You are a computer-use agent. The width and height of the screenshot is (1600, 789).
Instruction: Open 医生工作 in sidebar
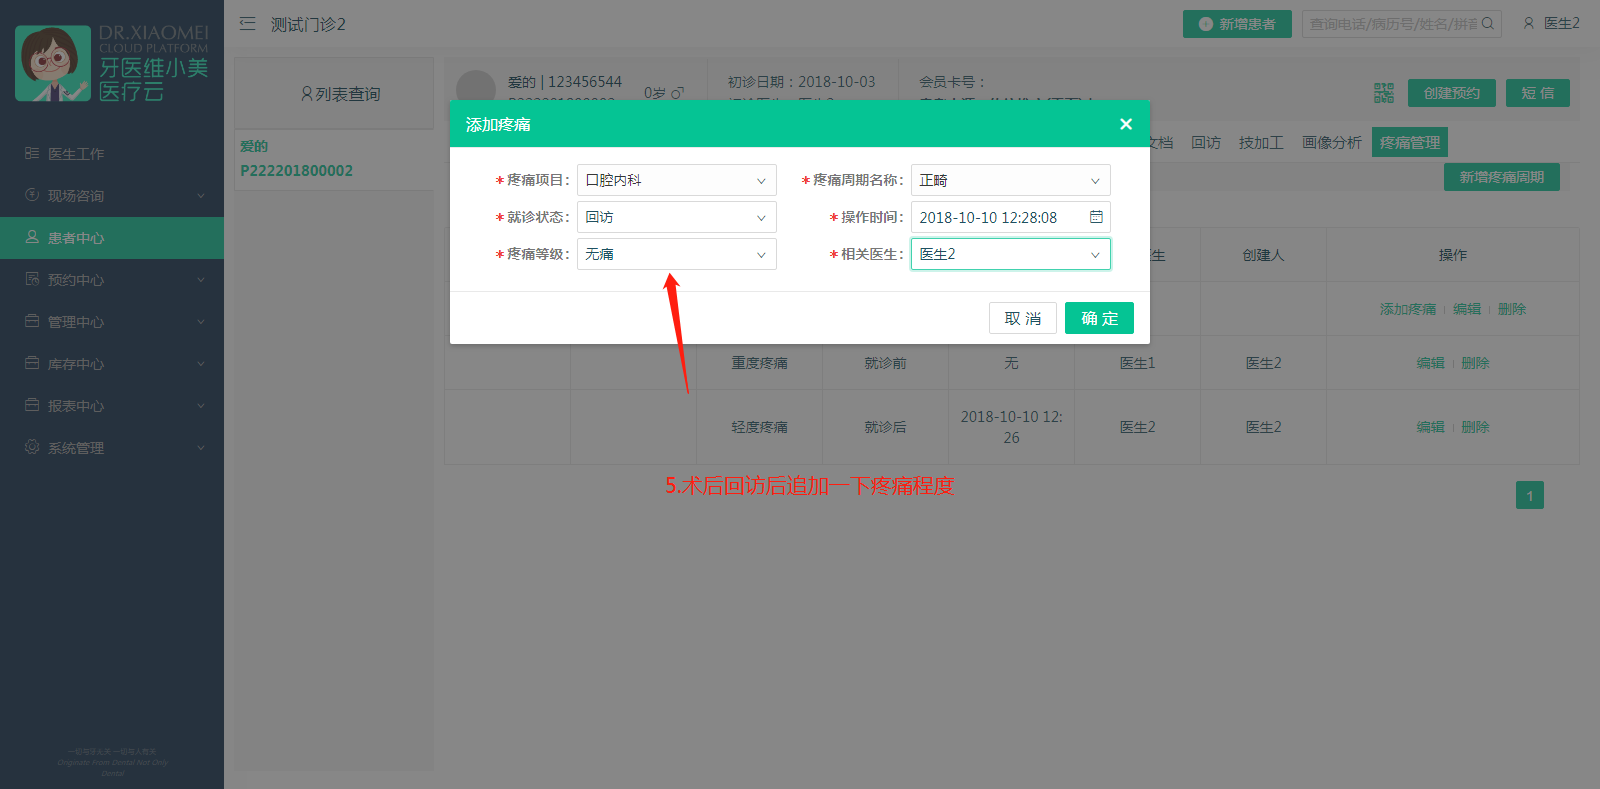tap(76, 154)
